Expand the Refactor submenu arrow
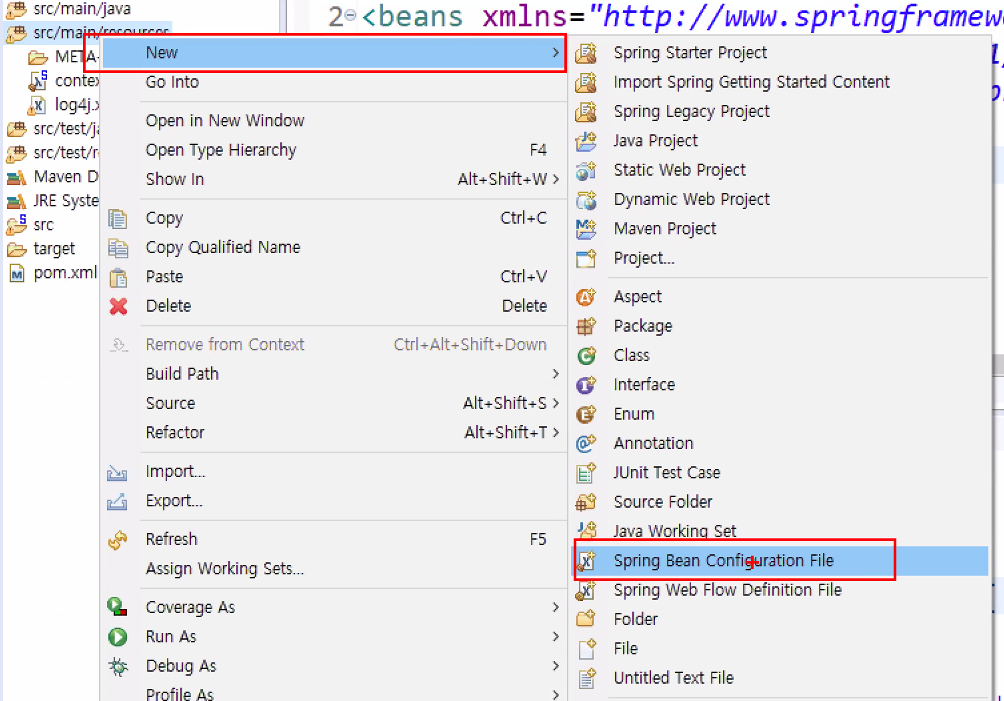 click(555, 433)
